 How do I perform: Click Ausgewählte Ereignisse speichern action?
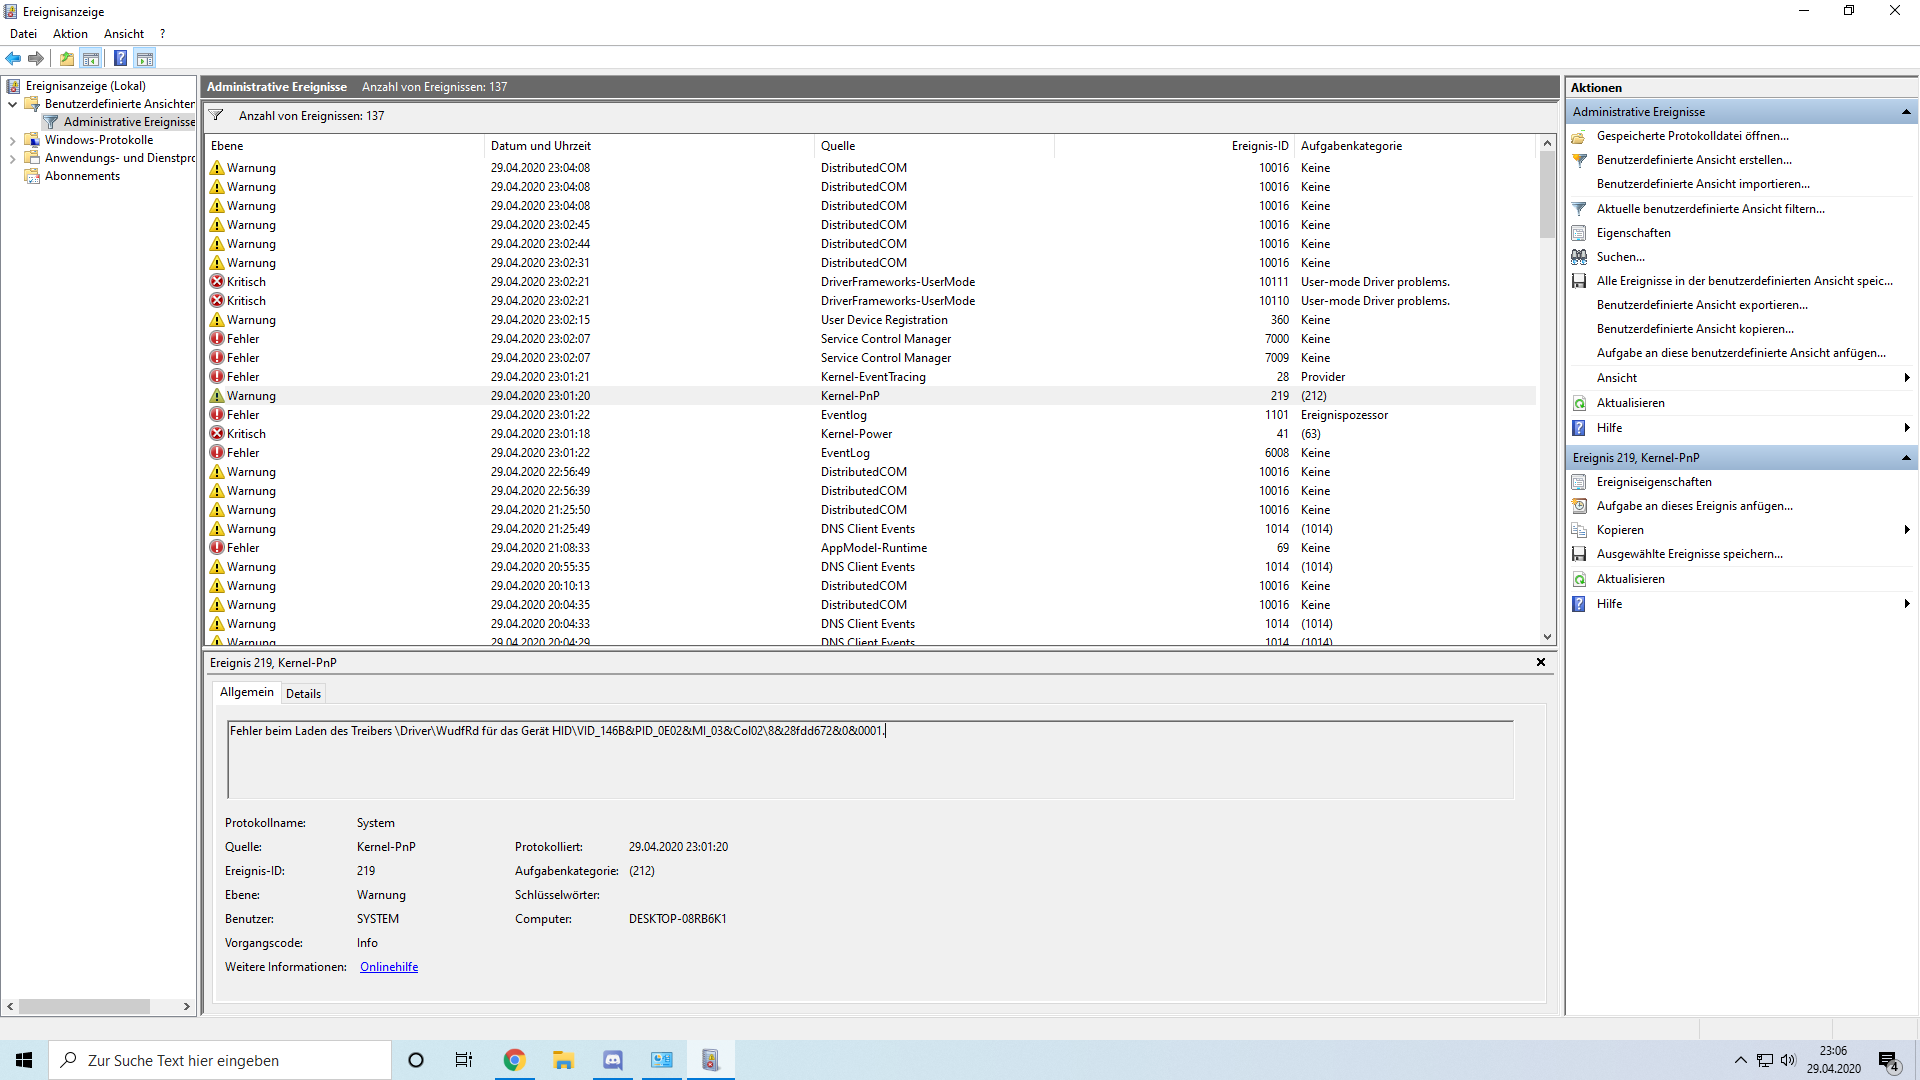click(1689, 554)
